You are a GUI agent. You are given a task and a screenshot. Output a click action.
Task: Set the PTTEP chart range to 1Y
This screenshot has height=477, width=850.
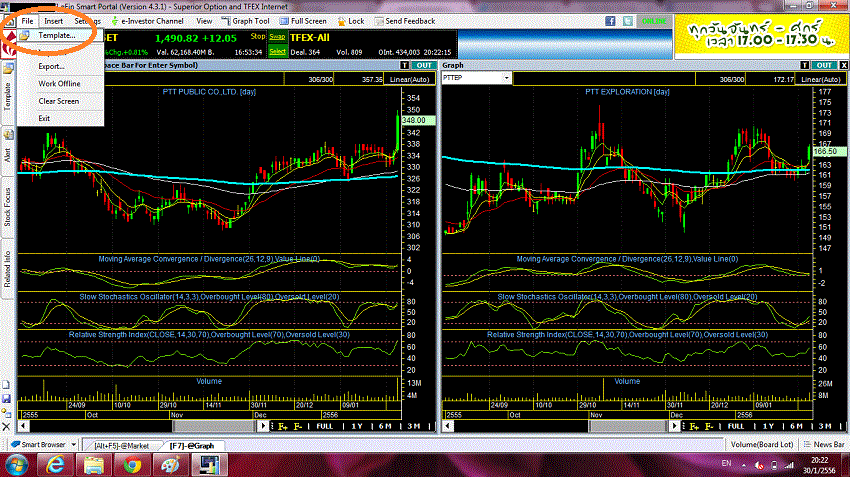click(768, 427)
